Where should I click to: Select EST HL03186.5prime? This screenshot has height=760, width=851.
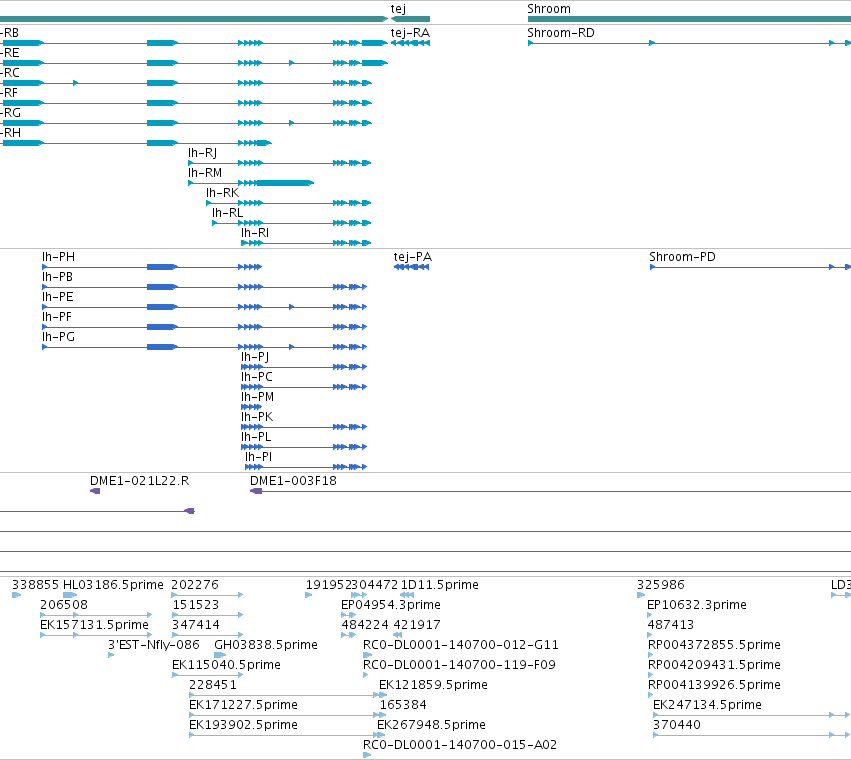click(113, 585)
